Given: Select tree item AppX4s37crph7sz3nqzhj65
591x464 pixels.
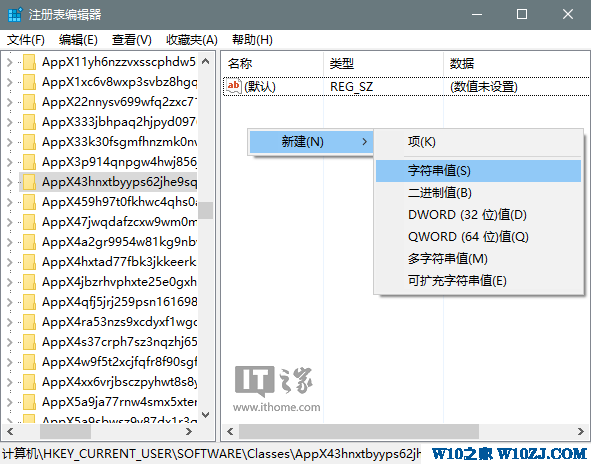Looking at the screenshot, I should click(x=119, y=342).
